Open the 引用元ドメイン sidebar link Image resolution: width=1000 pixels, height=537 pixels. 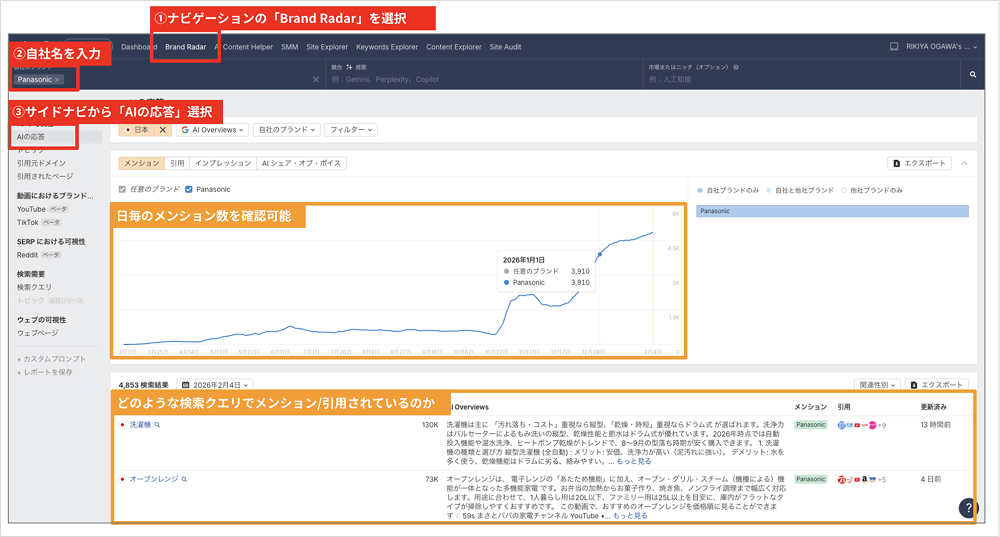tap(42, 163)
